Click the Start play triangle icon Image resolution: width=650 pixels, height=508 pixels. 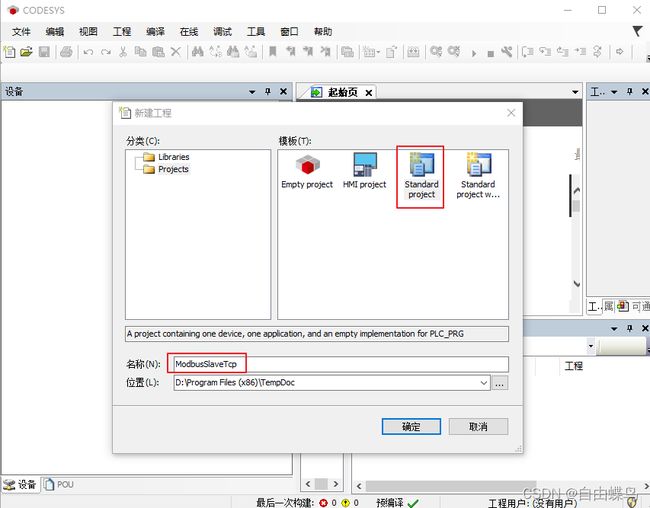(x=473, y=53)
